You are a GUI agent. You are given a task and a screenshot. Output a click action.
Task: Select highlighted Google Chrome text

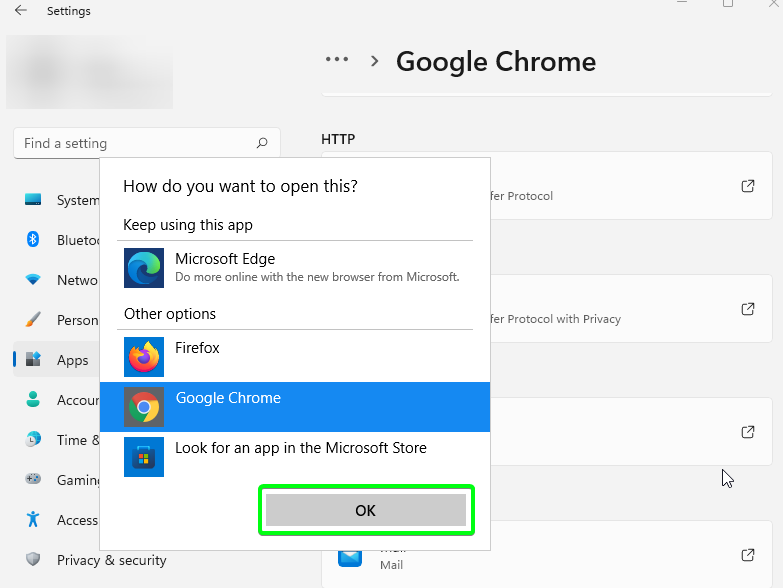[228, 398]
